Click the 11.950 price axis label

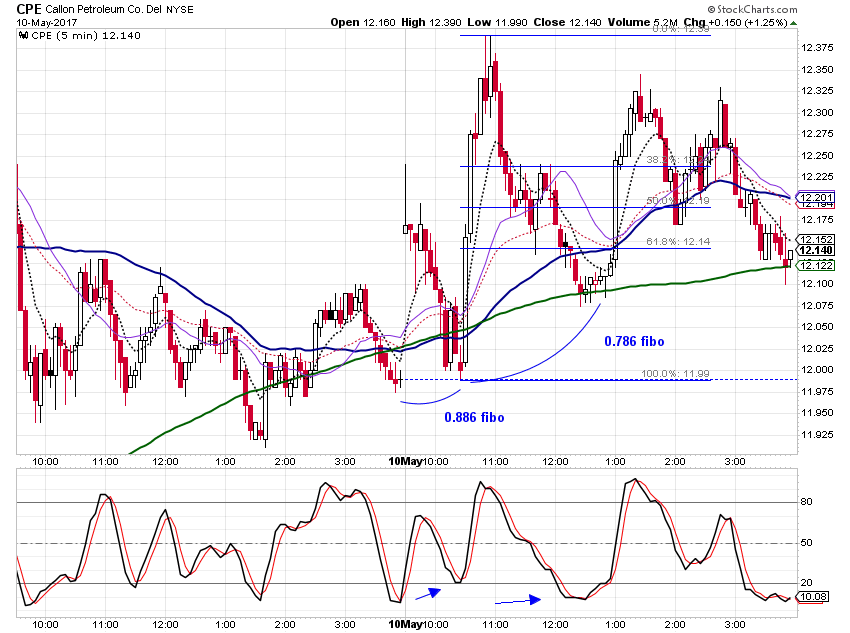[x=817, y=412]
